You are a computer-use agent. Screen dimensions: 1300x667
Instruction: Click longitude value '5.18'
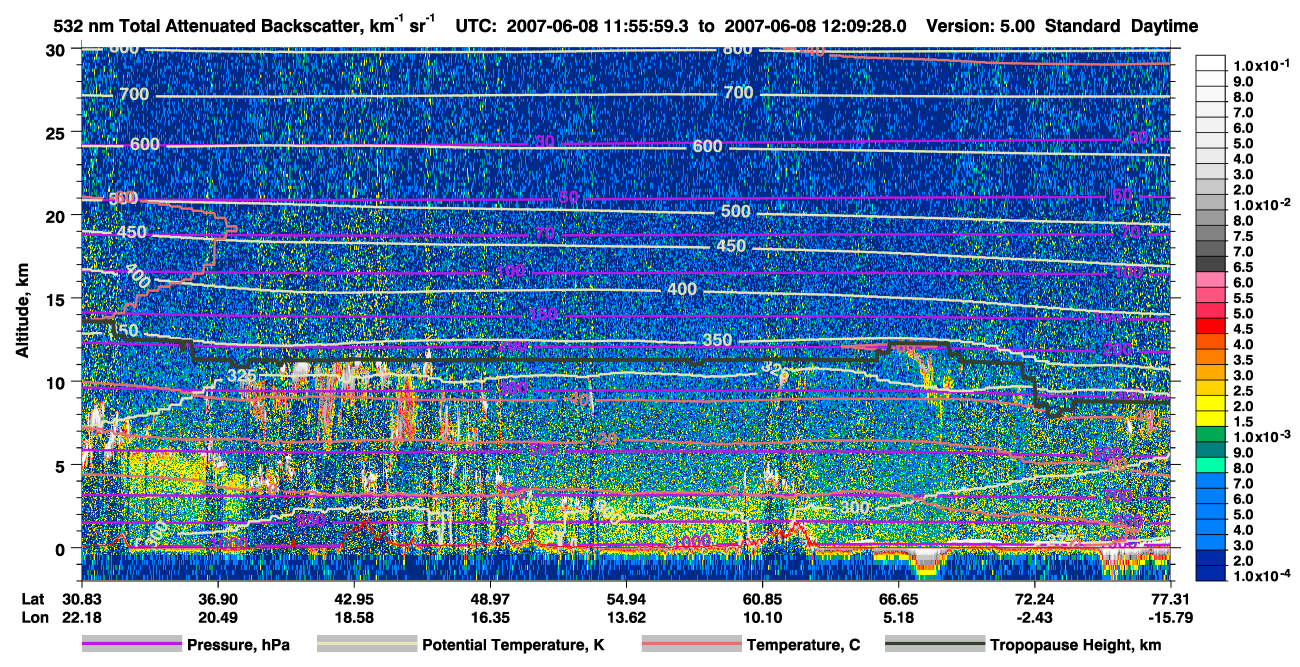898,617
